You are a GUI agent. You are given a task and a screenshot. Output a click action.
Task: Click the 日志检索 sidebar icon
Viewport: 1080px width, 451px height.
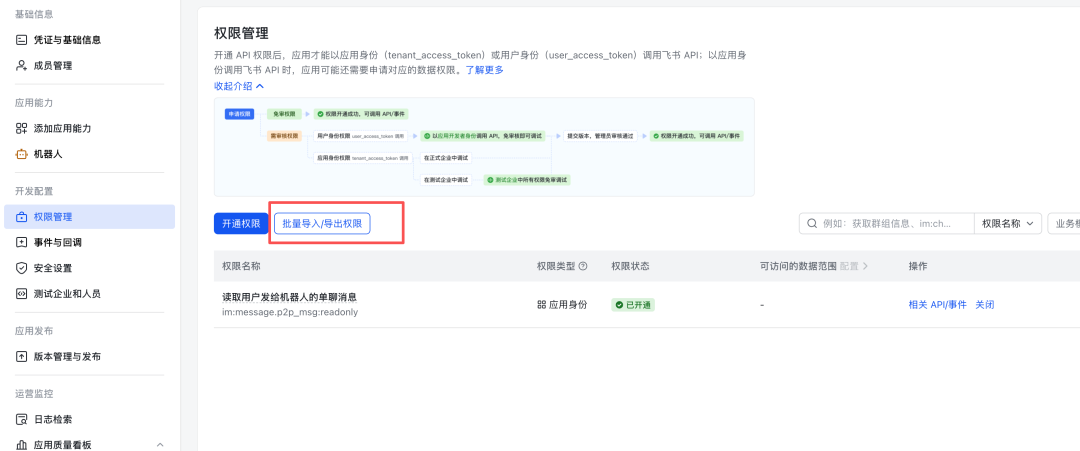22,420
